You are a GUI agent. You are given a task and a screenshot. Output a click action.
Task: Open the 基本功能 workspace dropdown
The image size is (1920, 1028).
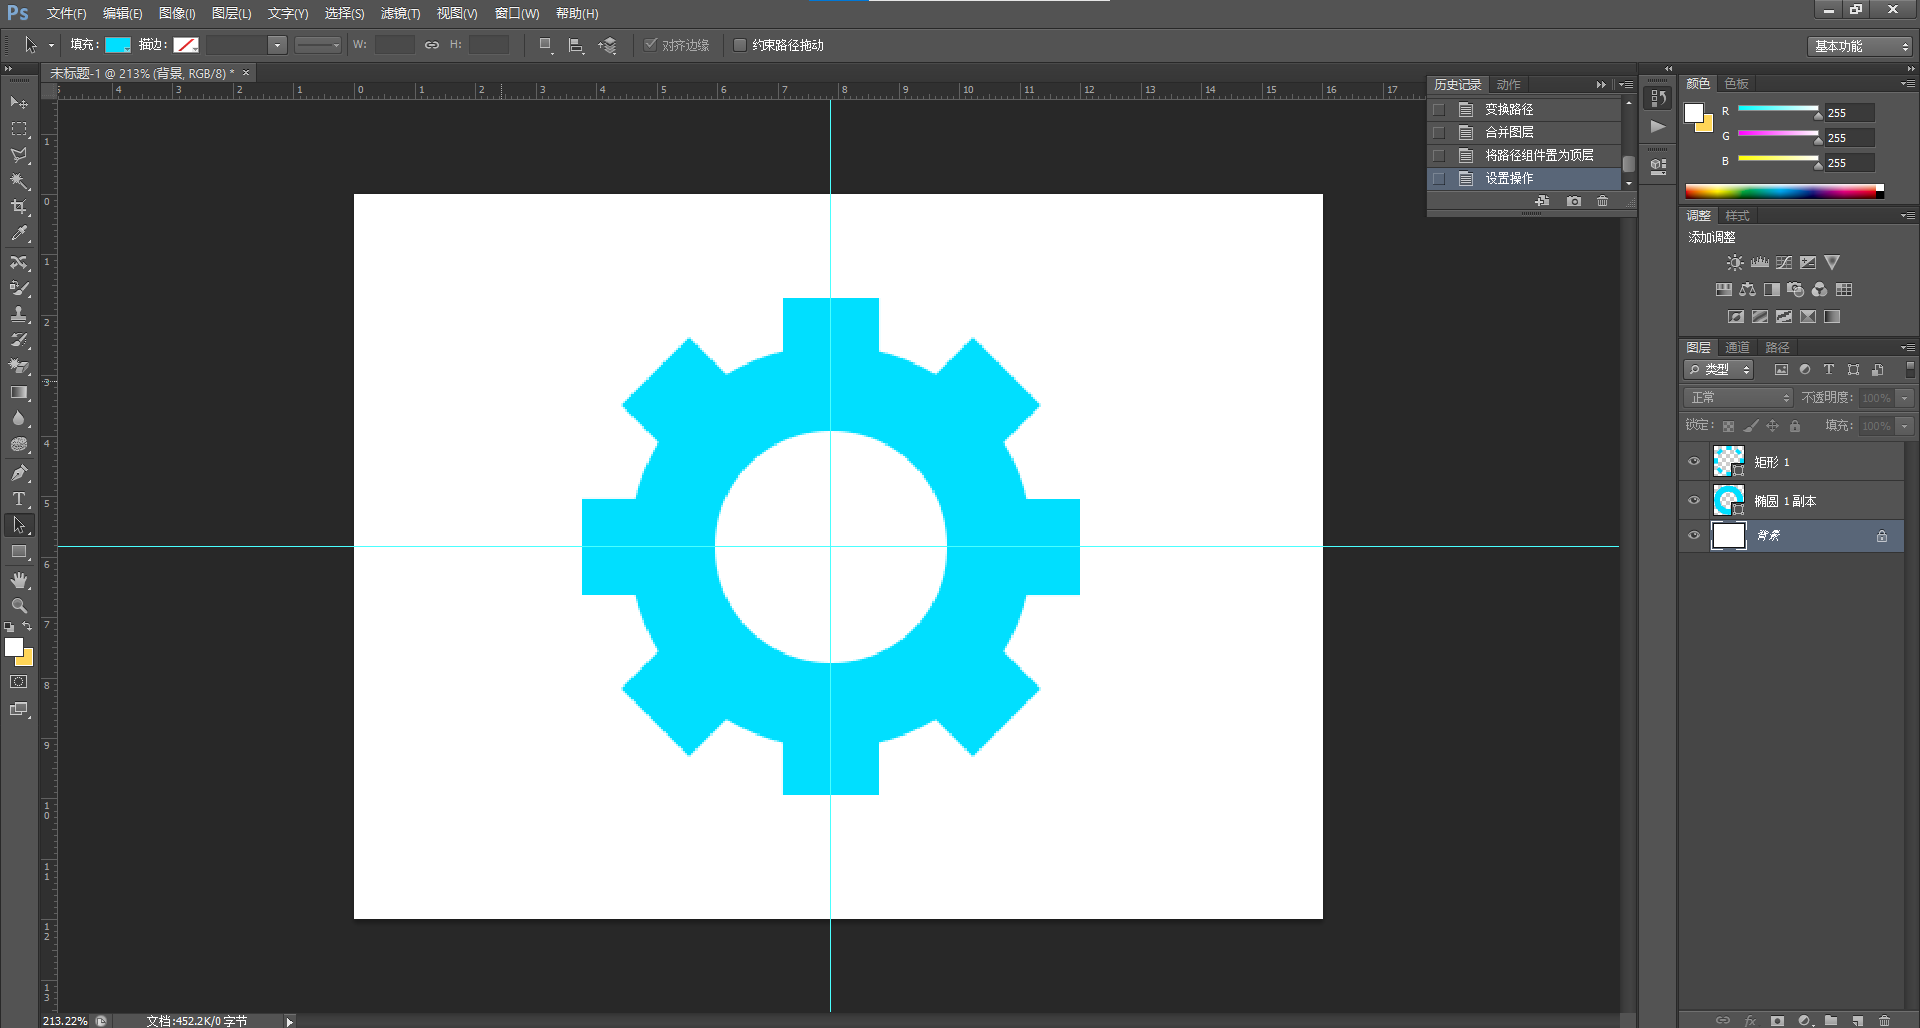click(x=1860, y=46)
